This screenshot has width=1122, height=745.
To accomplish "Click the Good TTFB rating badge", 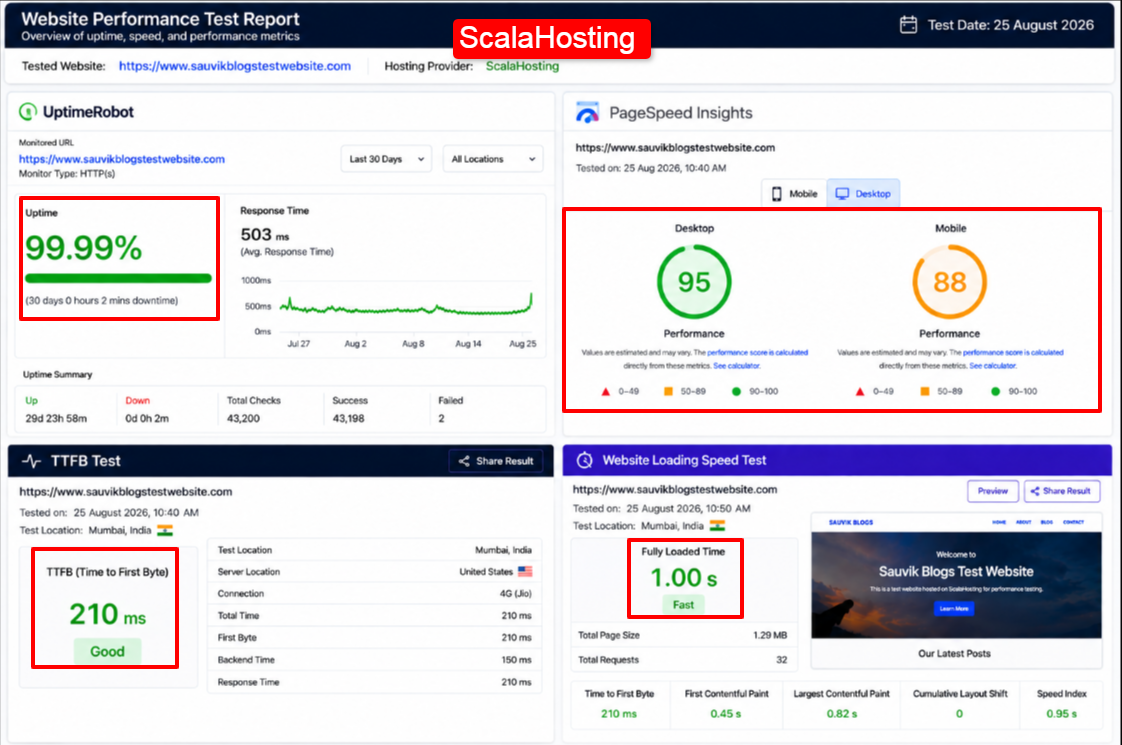I will (x=107, y=651).
